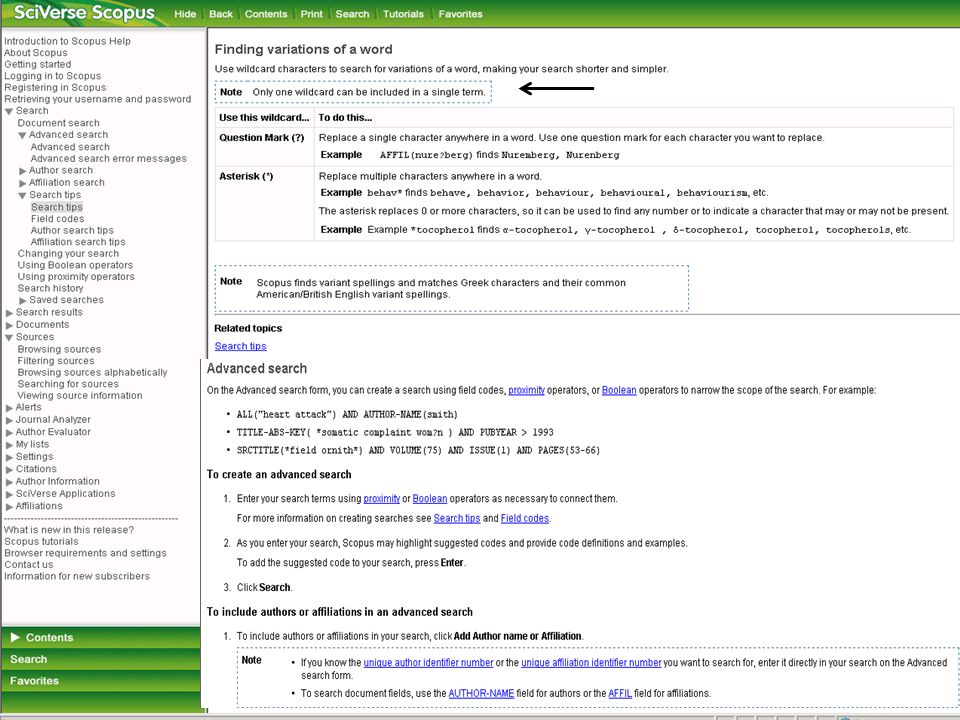Follow the first proximity link in Advanced search
Image resolution: width=960 pixels, height=720 pixels.
coord(526,391)
